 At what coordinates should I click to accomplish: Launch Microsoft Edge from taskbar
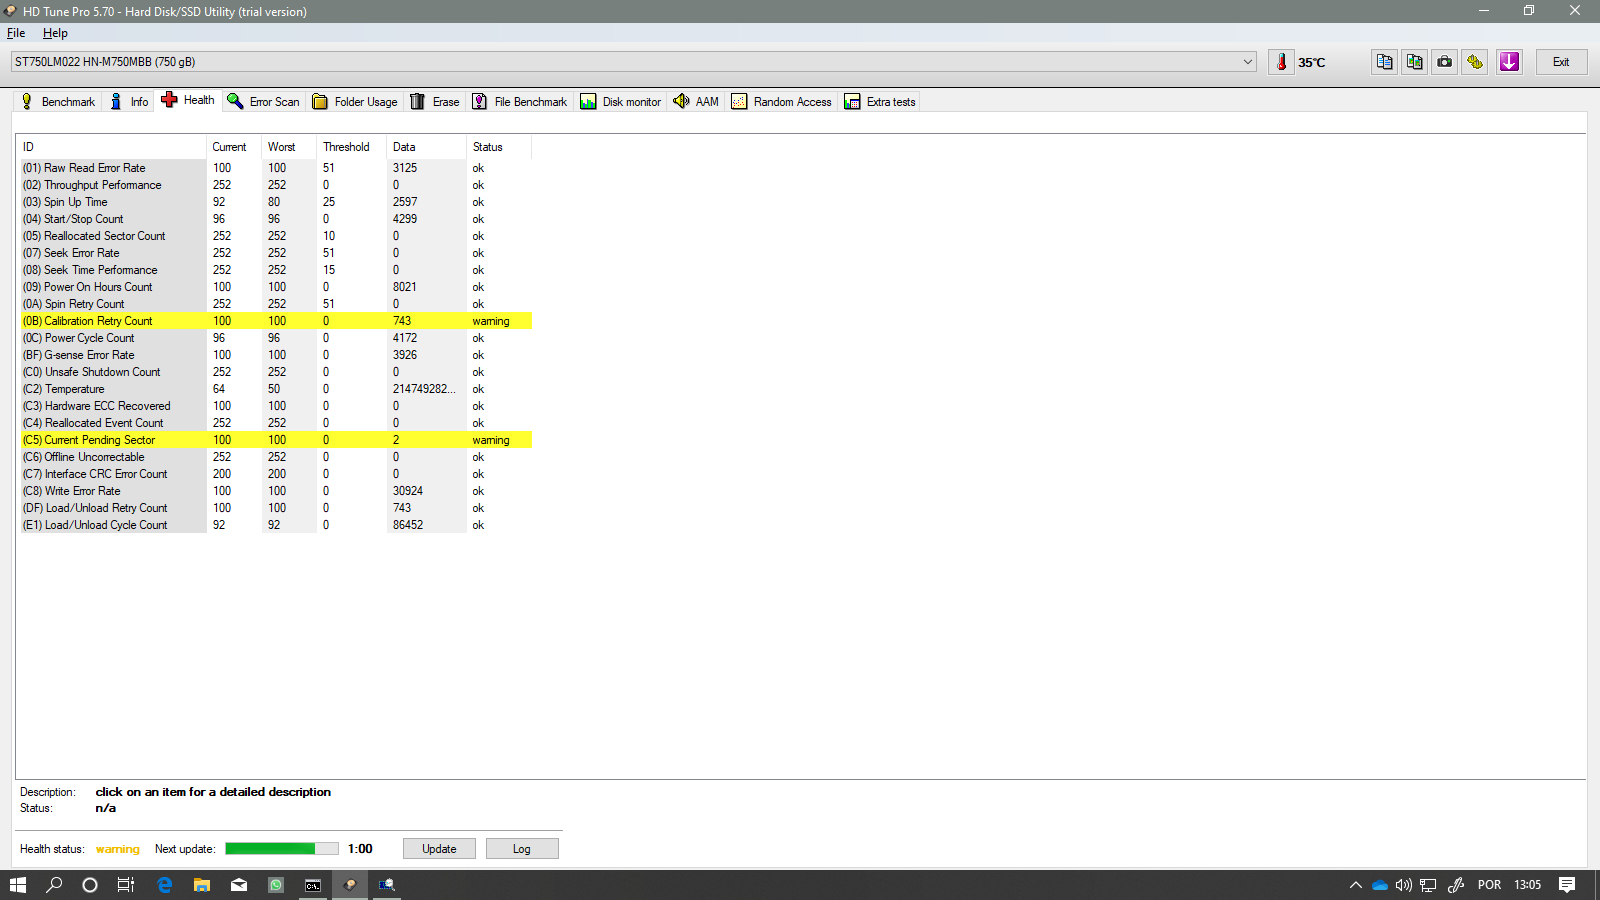[165, 885]
